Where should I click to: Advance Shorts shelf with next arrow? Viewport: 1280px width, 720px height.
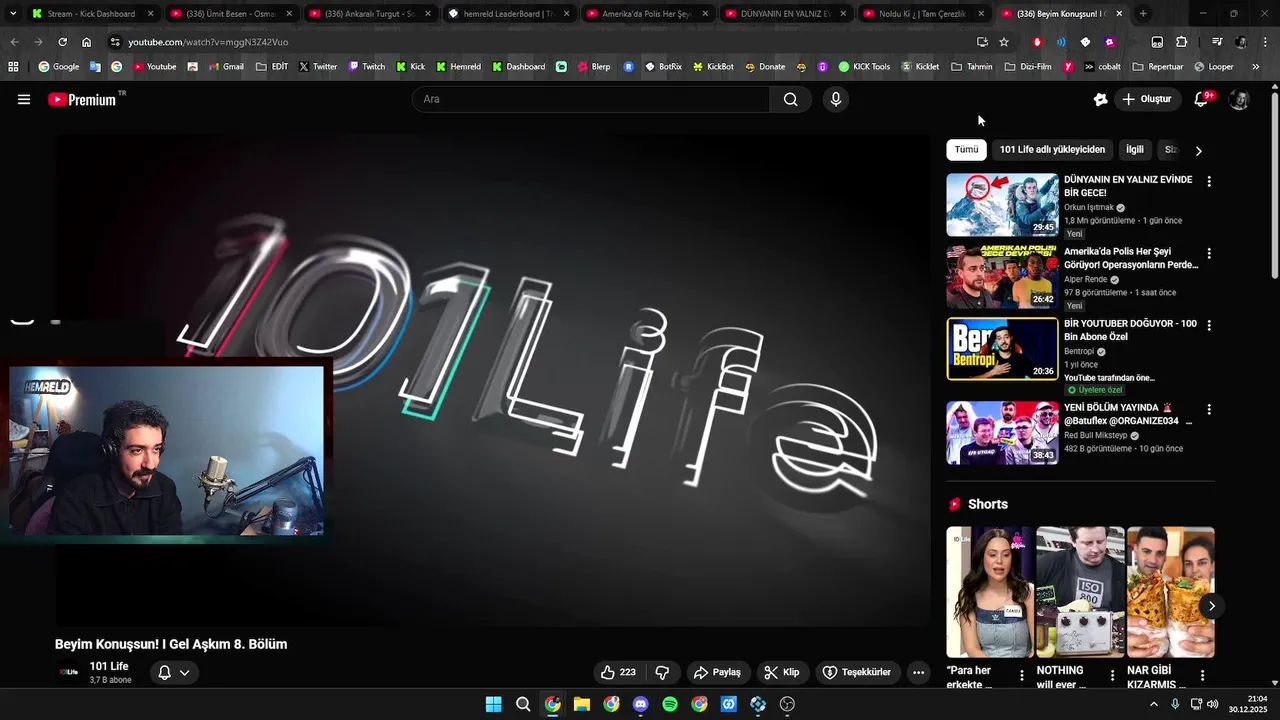coord(1211,606)
